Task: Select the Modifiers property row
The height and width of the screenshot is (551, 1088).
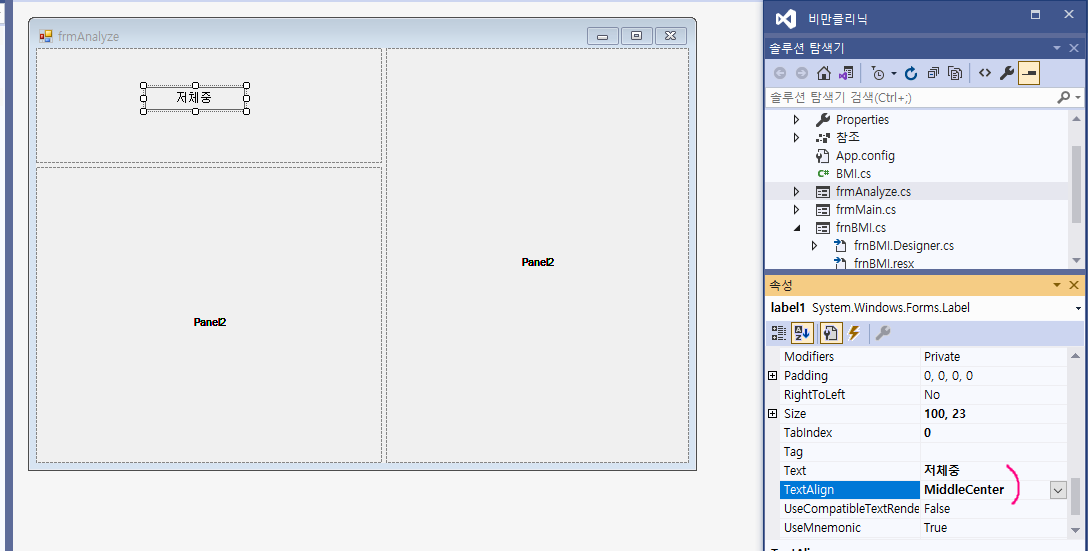Action: point(924,357)
